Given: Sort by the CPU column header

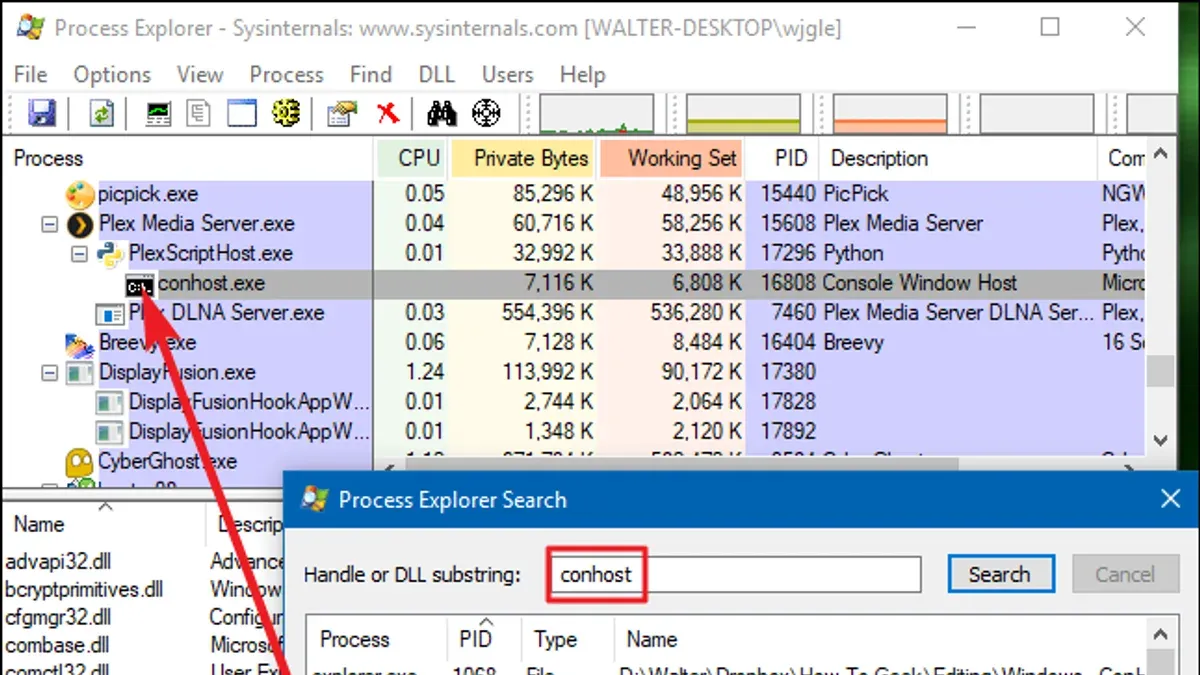Looking at the screenshot, I should point(412,159).
